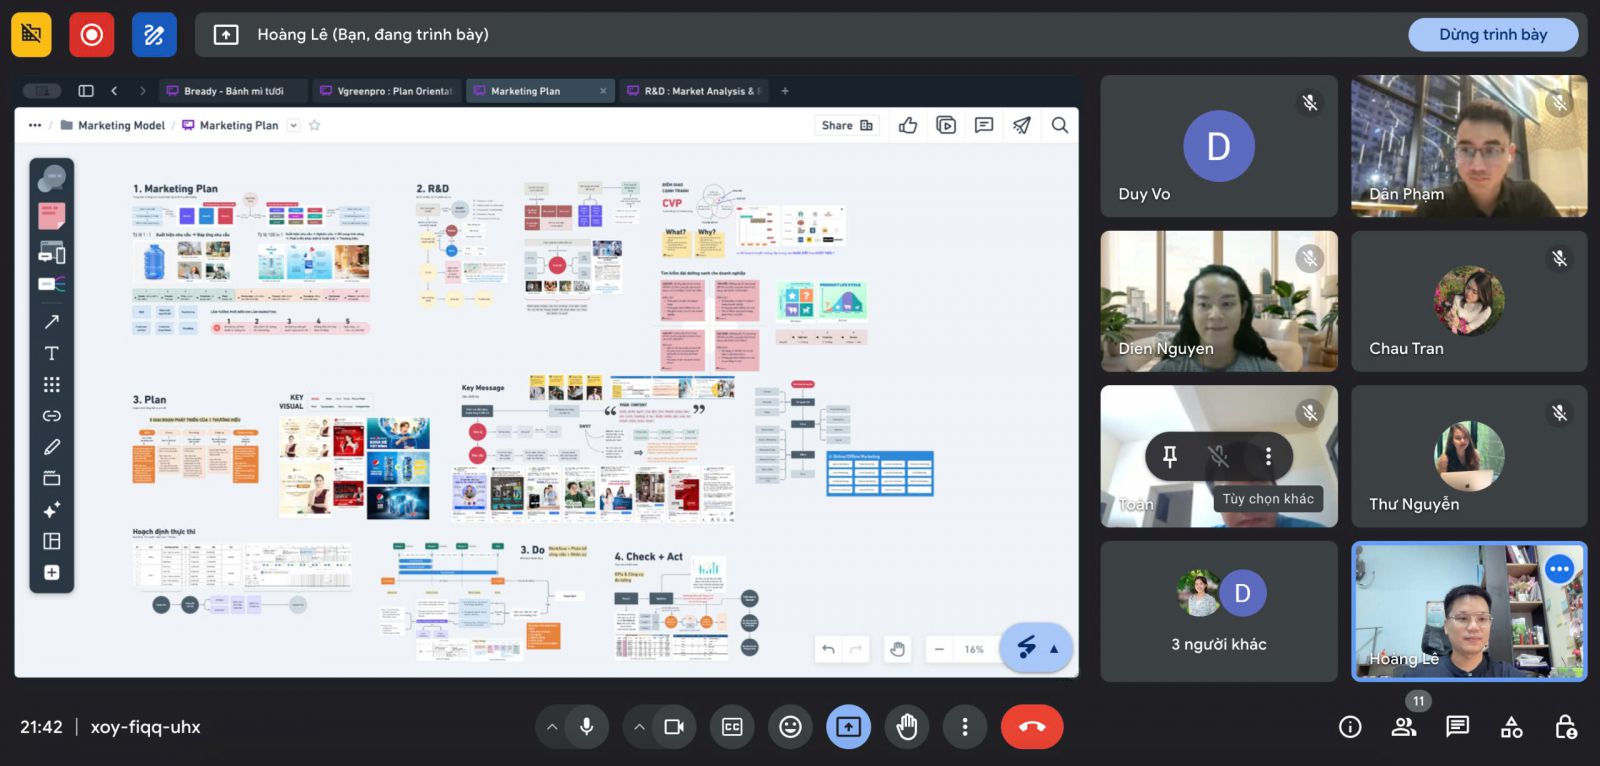Turn on closed captions
Viewport: 1600px width, 766px height.
pyautogui.click(x=733, y=727)
